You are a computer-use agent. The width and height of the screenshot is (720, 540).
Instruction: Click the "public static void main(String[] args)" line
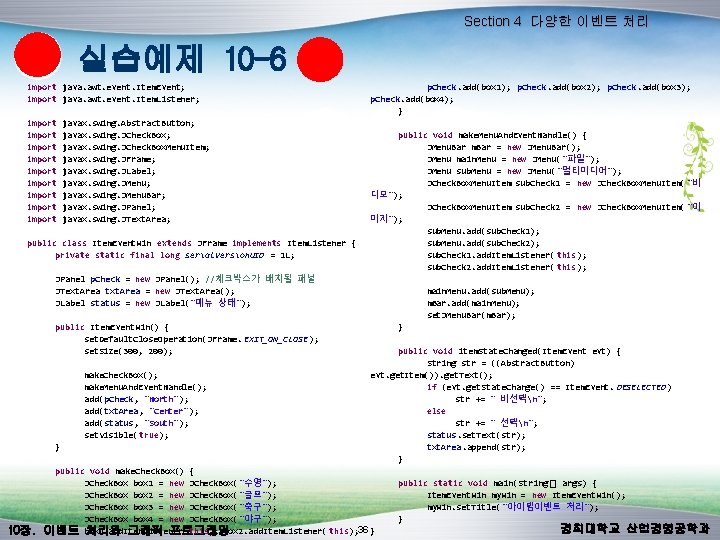tap(497, 483)
